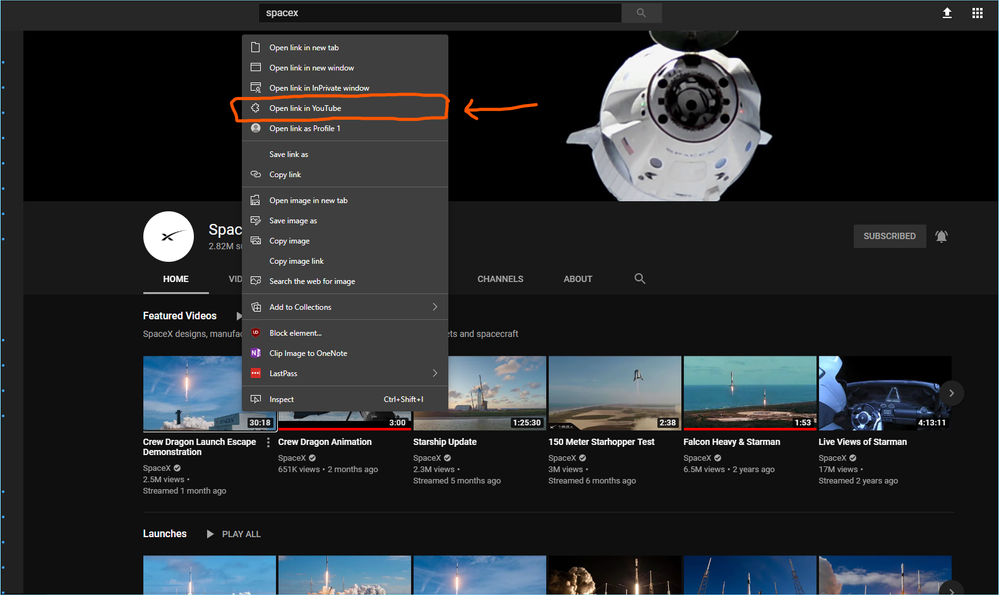
Task: Click the Search the web for image icon
Action: (255, 281)
